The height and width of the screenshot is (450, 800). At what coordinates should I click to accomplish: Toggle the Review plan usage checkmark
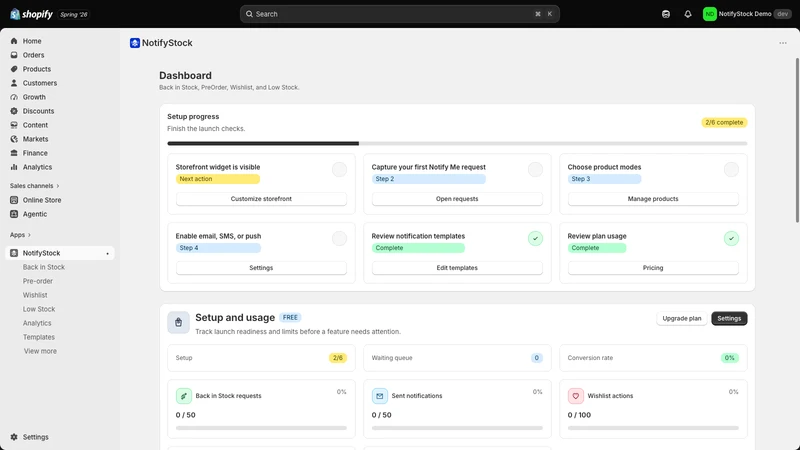(731, 238)
